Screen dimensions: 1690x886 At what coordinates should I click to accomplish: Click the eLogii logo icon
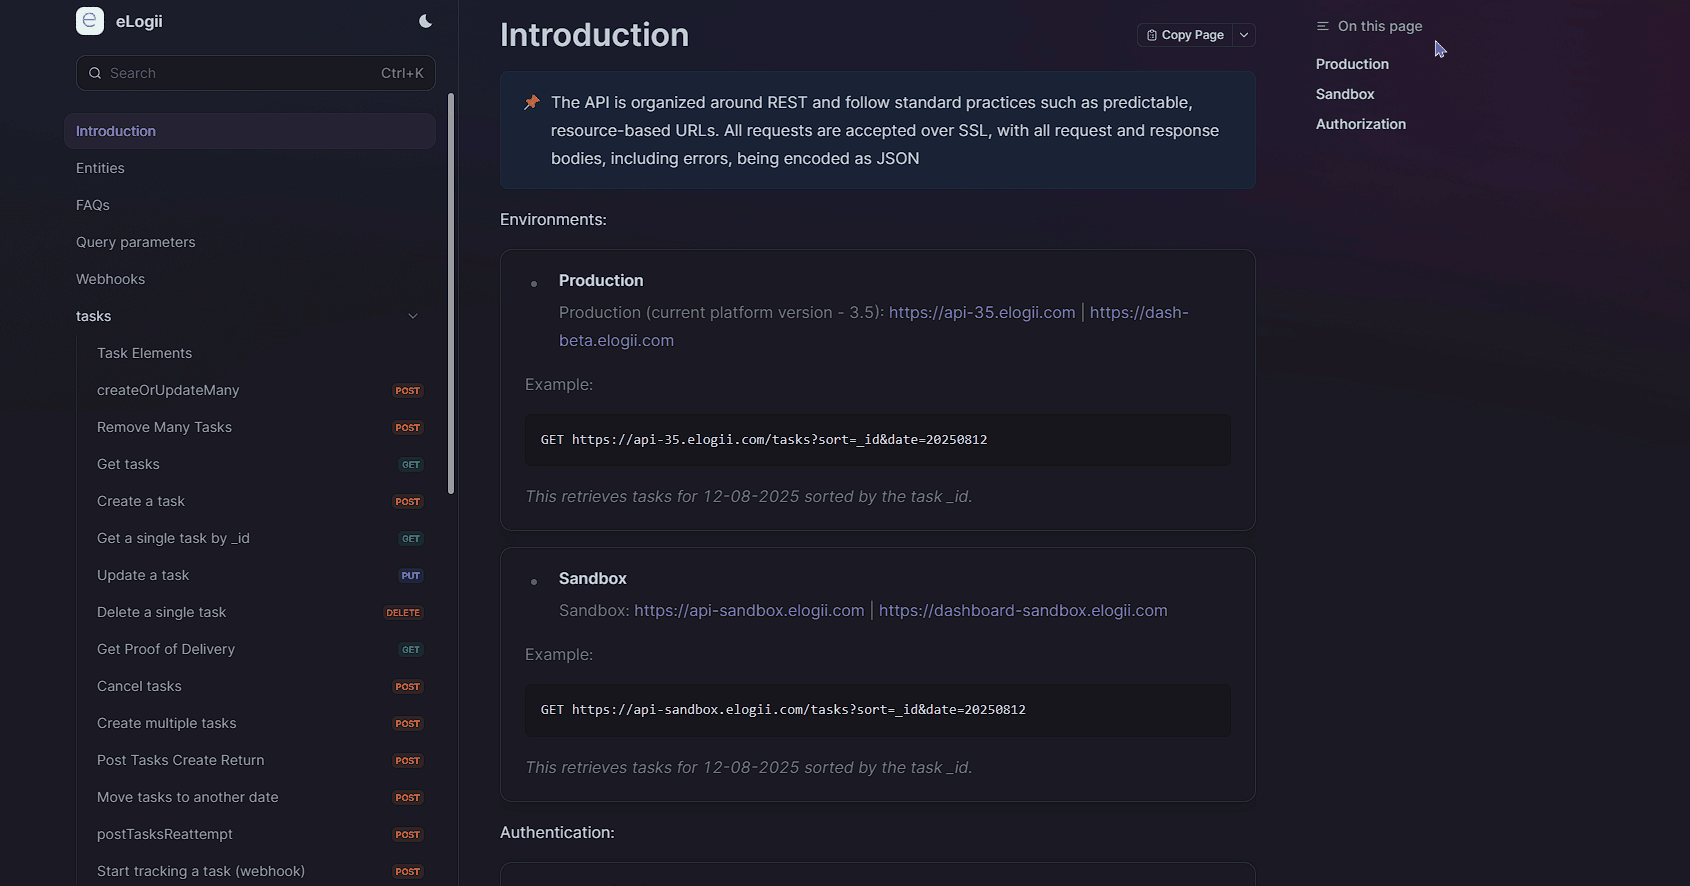pos(90,21)
